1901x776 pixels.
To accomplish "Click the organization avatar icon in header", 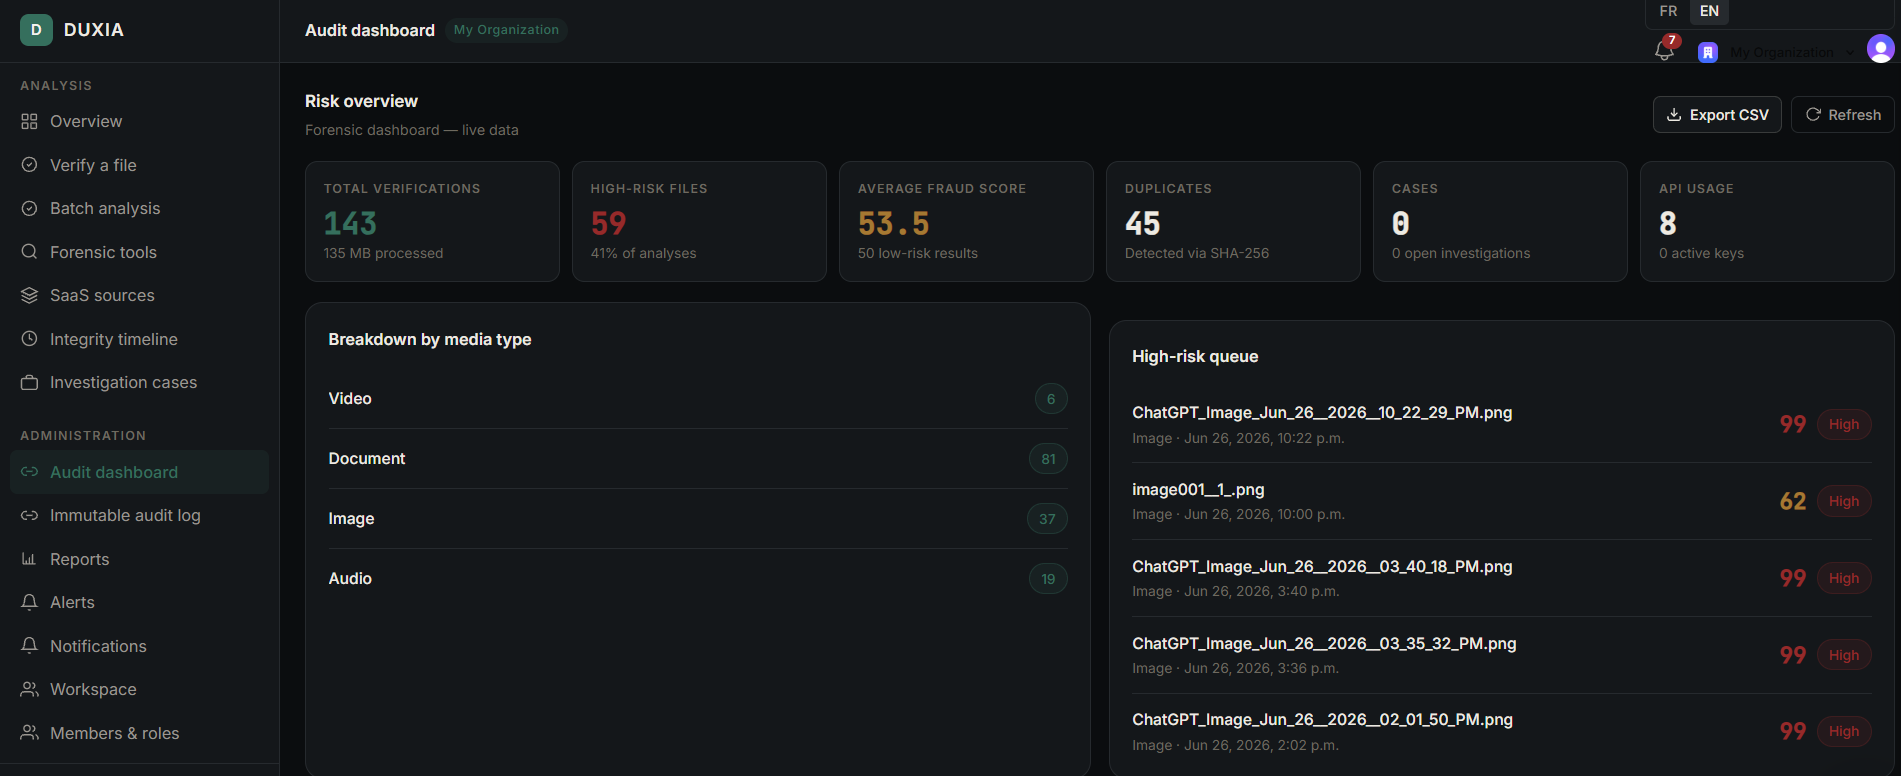I will click(x=1708, y=52).
